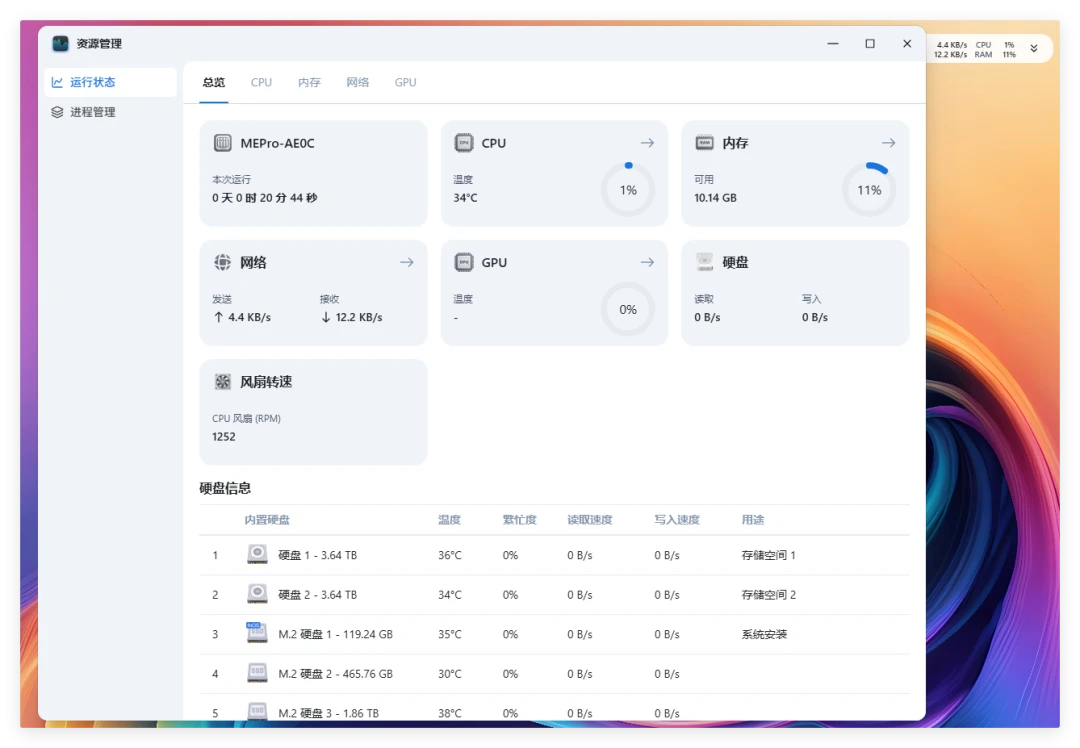Click the 硬盘 2 disk icon
1080x748 pixels.
257,594
